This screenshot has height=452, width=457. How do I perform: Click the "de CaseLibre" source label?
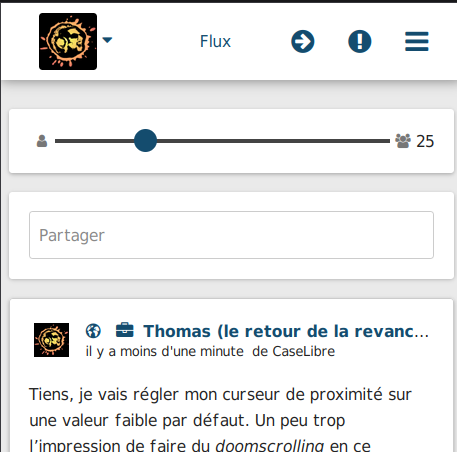coord(293,352)
